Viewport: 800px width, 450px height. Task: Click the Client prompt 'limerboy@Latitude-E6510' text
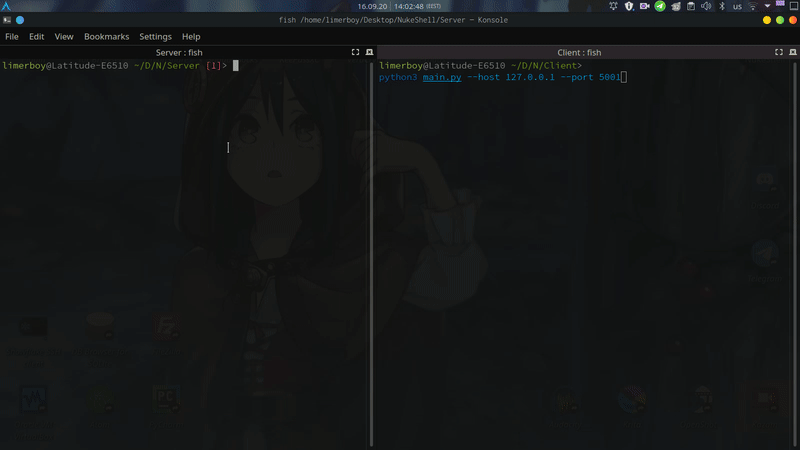coord(442,65)
